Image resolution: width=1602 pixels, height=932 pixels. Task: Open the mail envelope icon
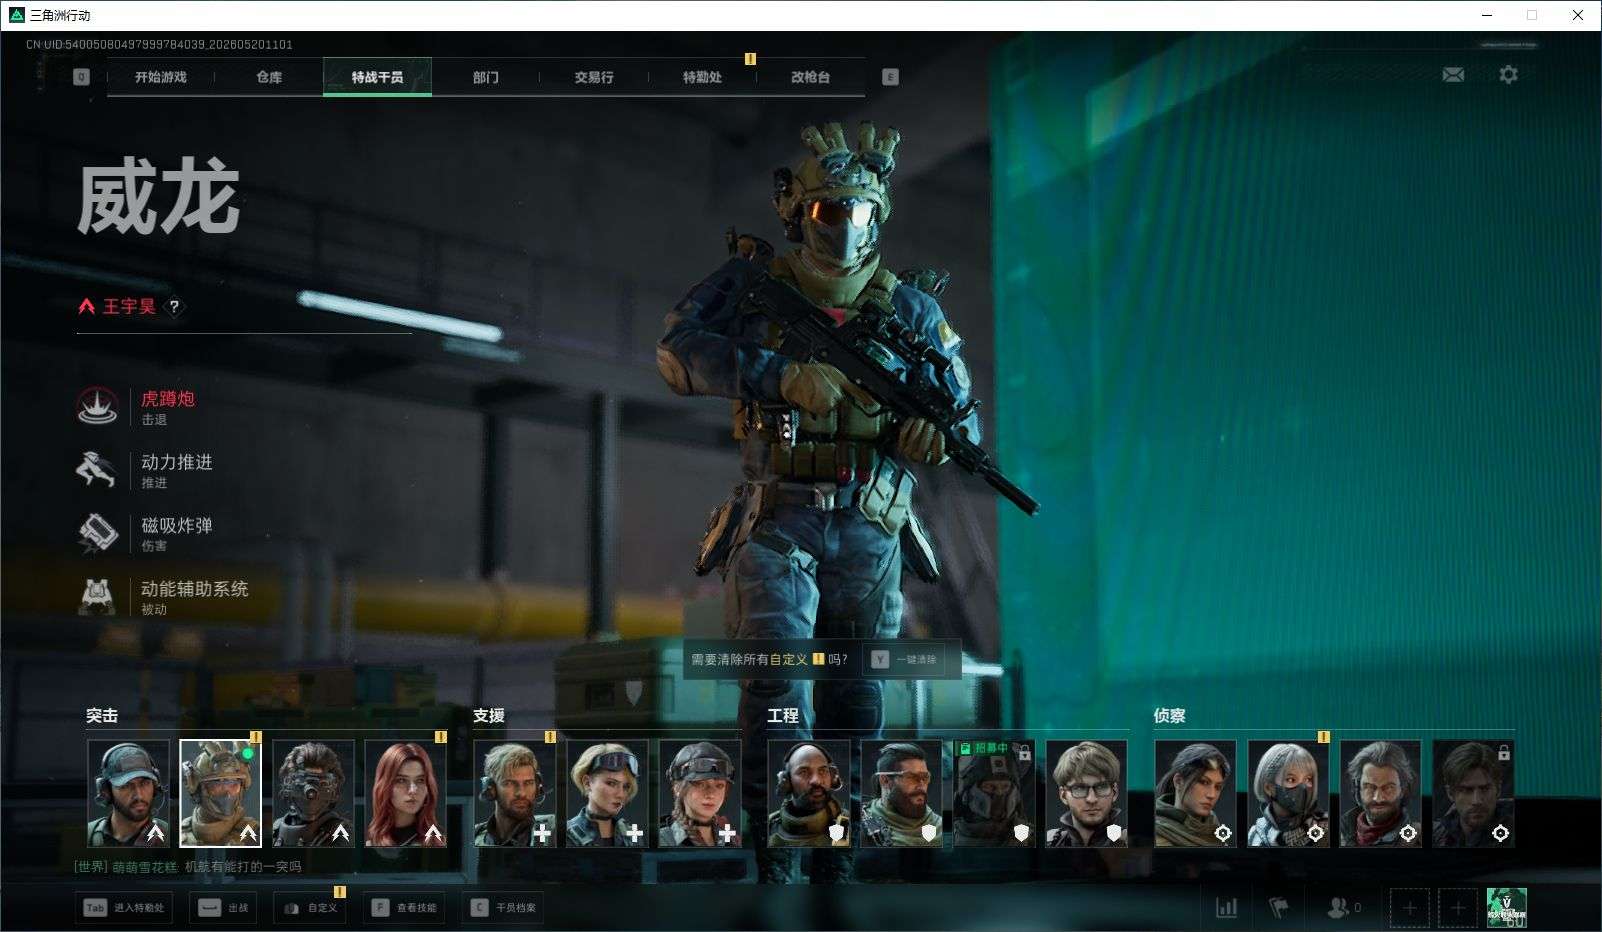[x=1453, y=75]
